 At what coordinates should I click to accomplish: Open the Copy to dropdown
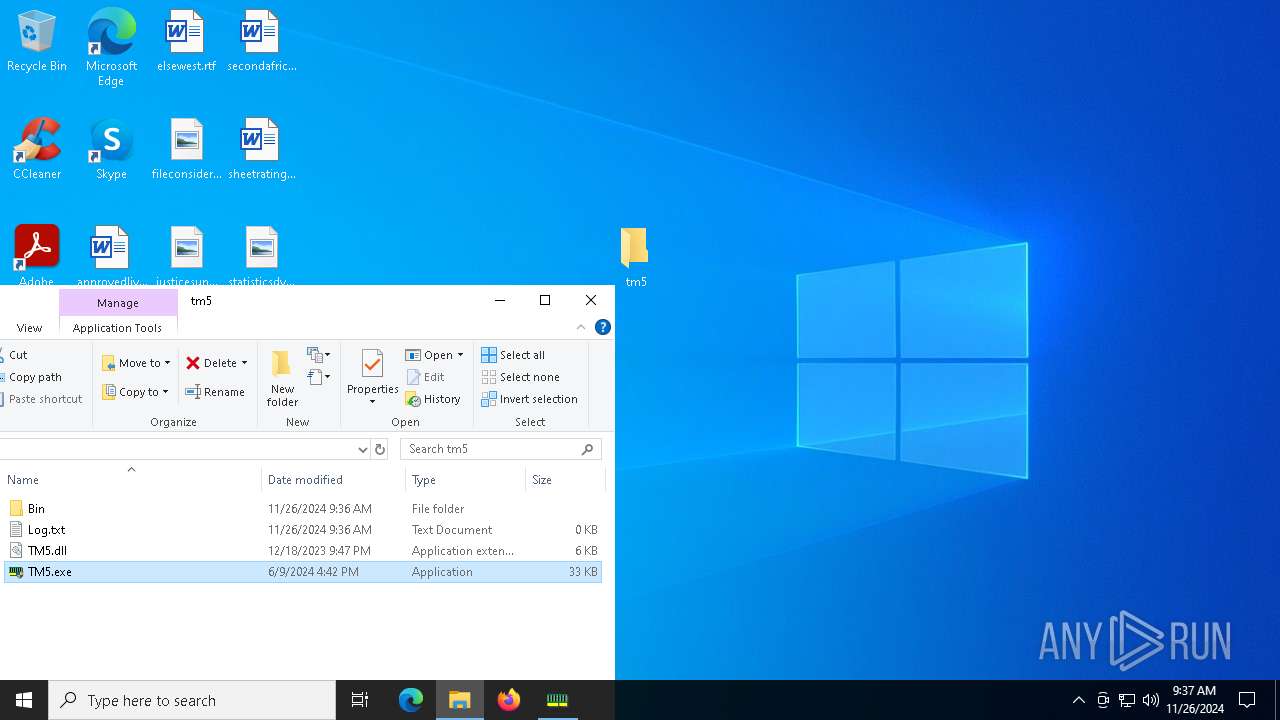click(135, 392)
